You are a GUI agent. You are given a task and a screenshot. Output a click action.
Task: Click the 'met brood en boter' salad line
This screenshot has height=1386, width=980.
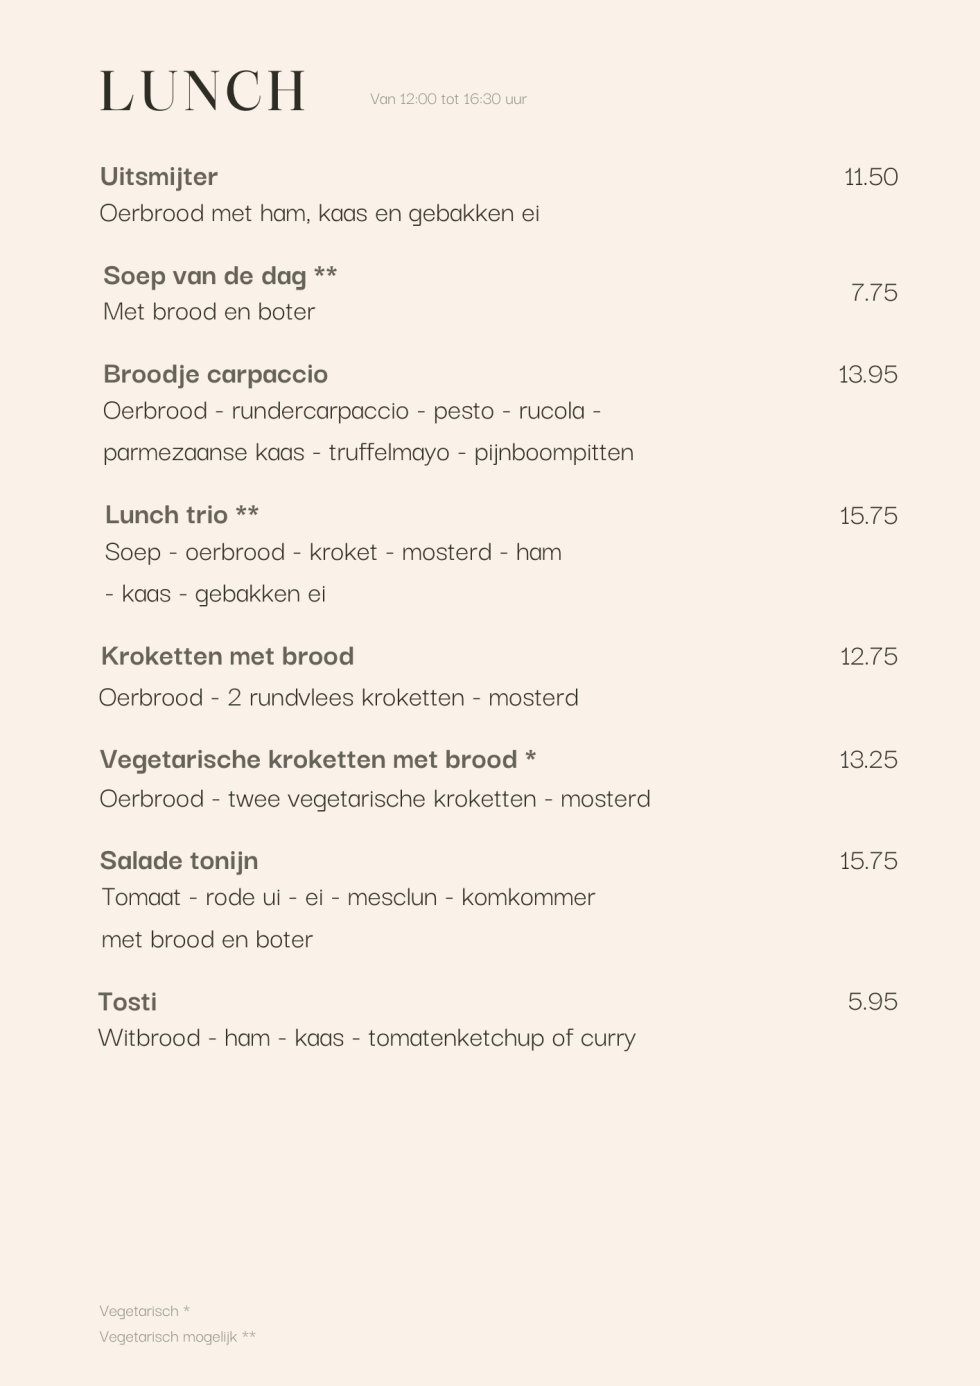207,939
